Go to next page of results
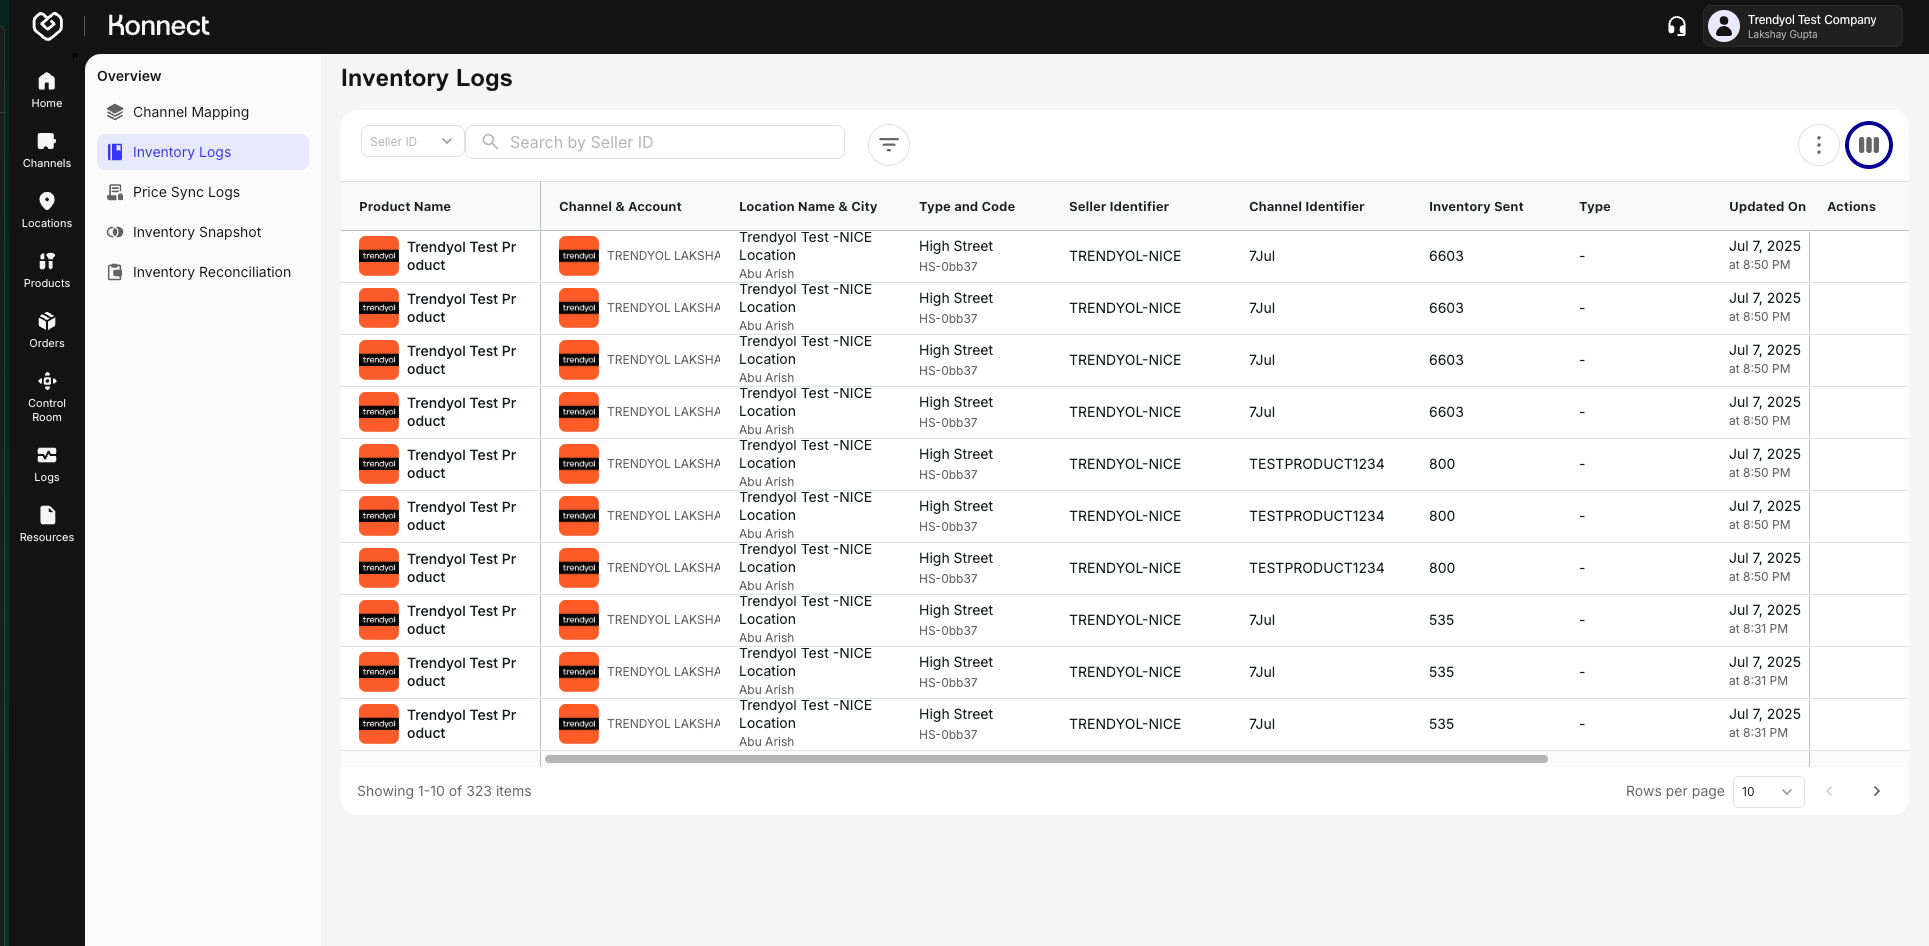The height and width of the screenshot is (946, 1929). [x=1877, y=791]
